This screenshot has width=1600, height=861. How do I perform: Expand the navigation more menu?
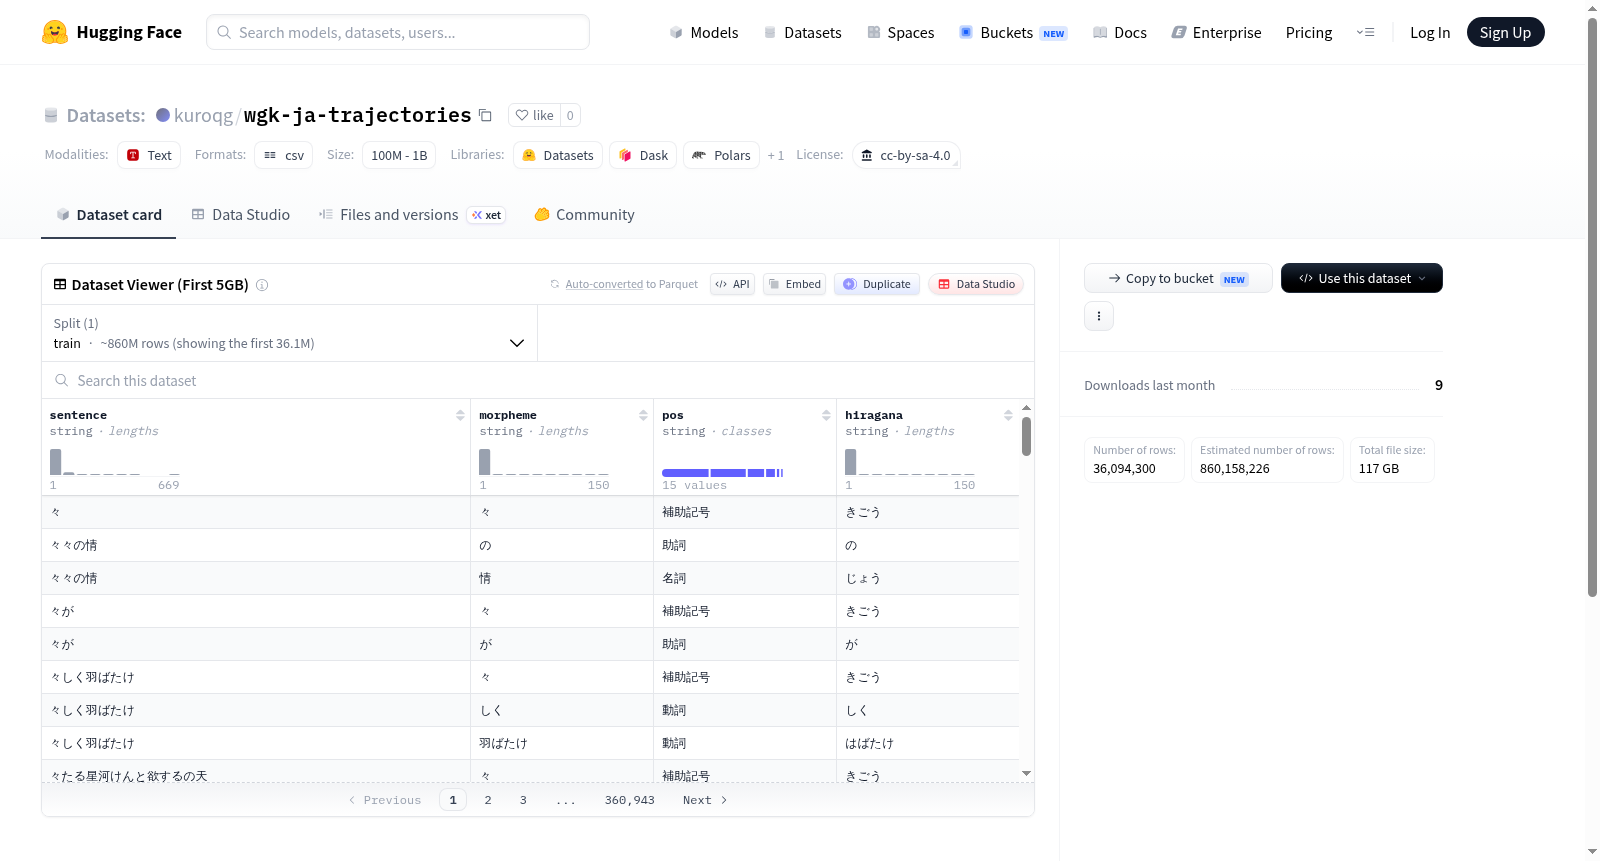(x=1365, y=32)
